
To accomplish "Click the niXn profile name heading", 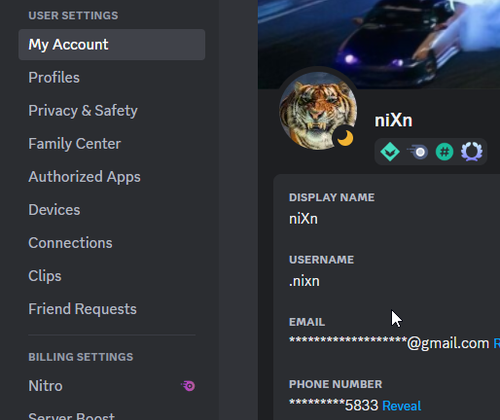I will tap(393, 120).
